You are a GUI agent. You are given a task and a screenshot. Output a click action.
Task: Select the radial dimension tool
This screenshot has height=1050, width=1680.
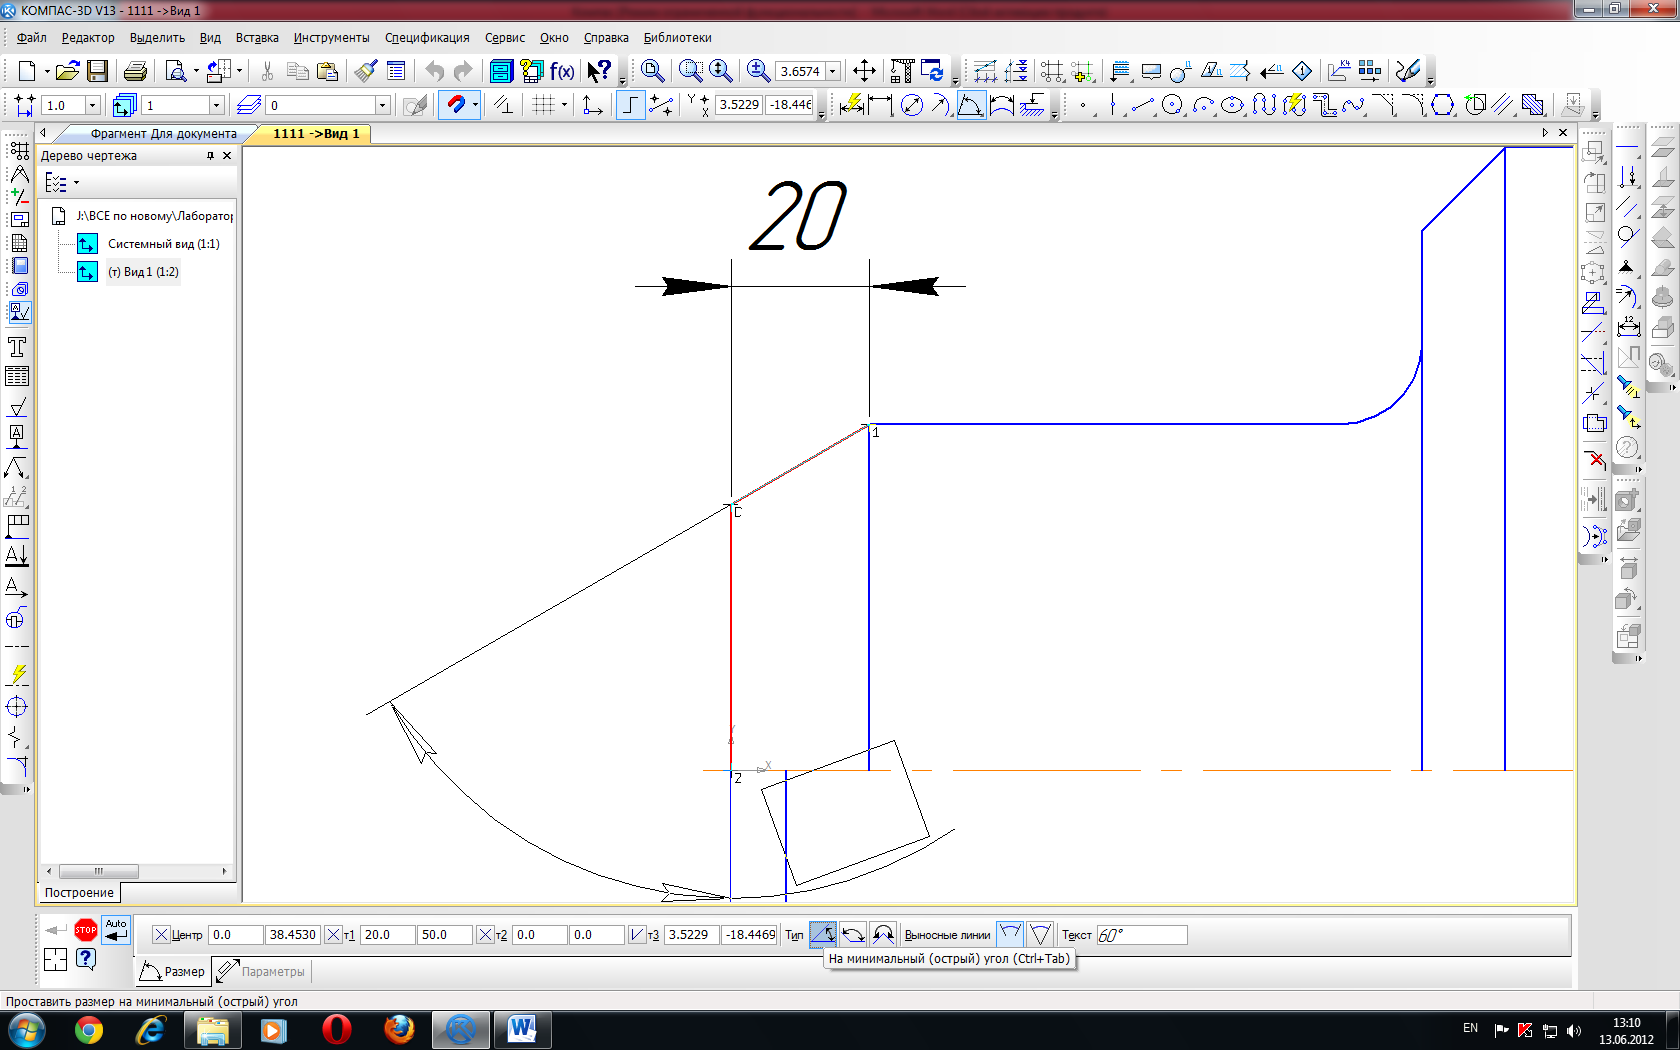(941, 104)
